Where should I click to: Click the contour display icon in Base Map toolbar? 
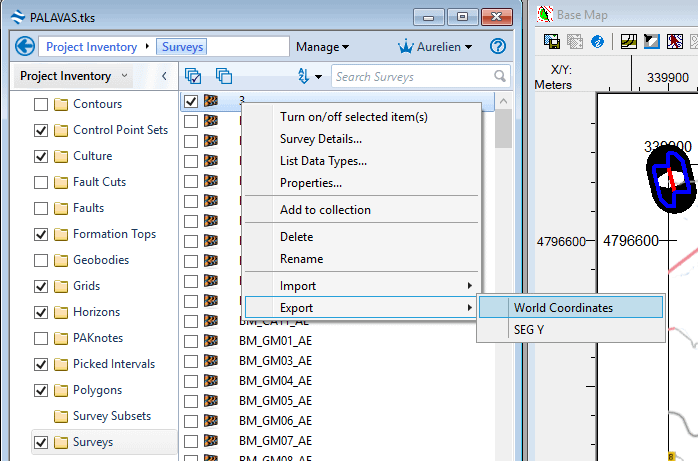click(629, 42)
